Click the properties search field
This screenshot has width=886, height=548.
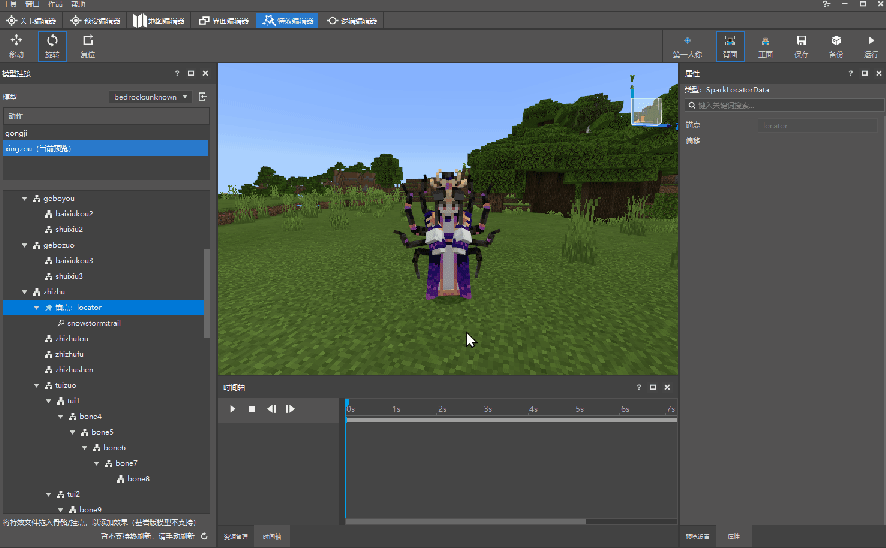pyautogui.click(x=784, y=106)
